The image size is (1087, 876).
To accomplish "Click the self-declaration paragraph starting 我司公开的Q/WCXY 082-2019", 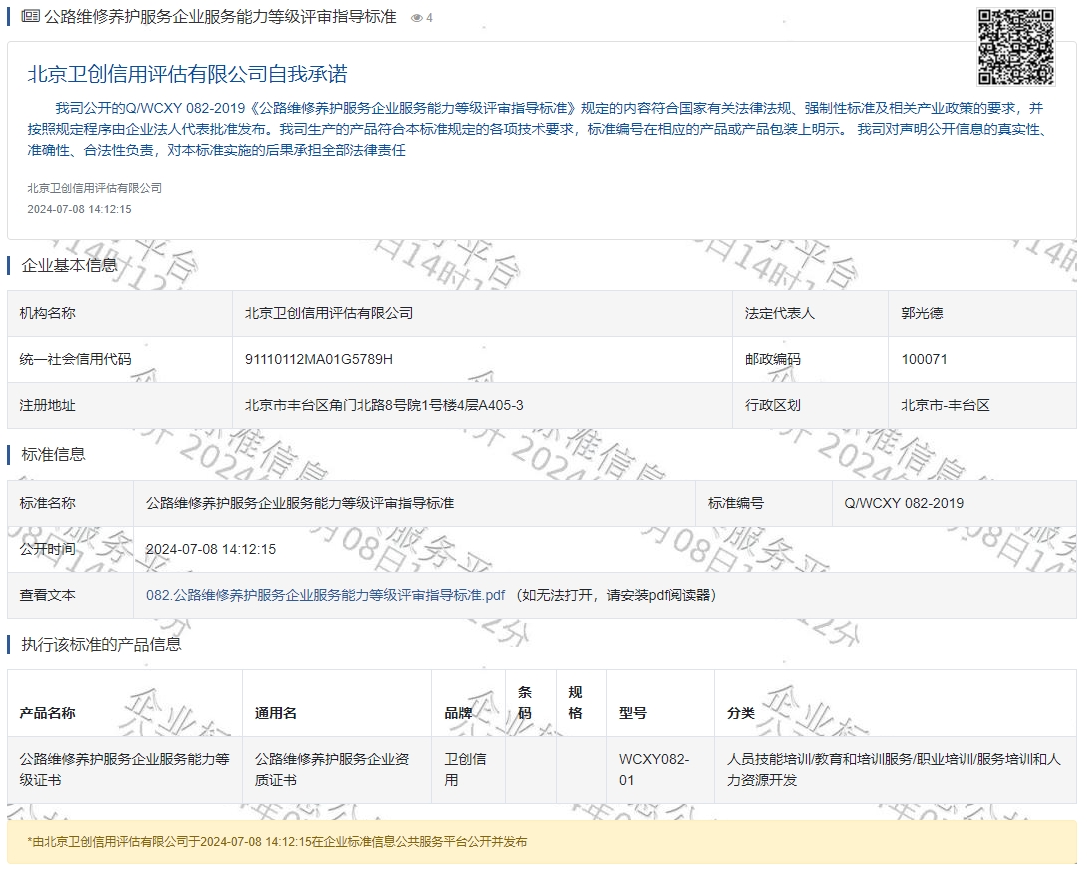I will coord(539,129).
